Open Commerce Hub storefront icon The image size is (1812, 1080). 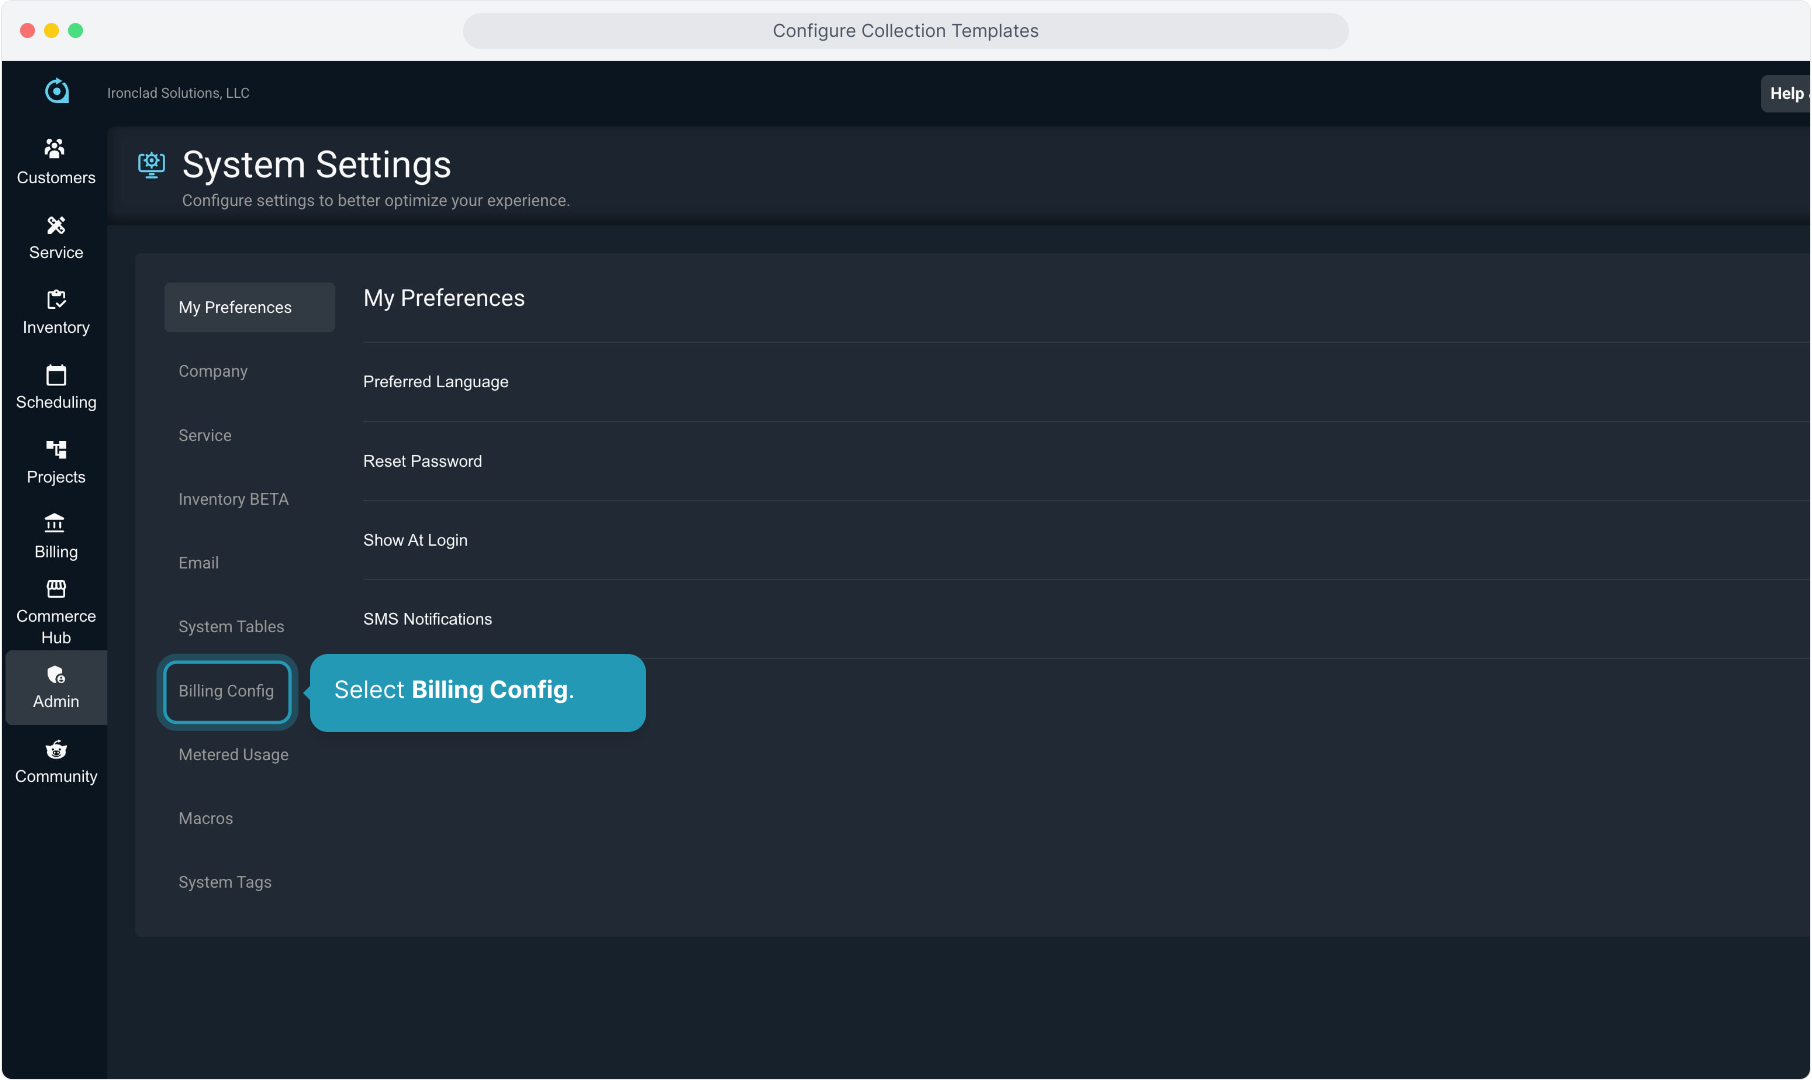[56, 589]
